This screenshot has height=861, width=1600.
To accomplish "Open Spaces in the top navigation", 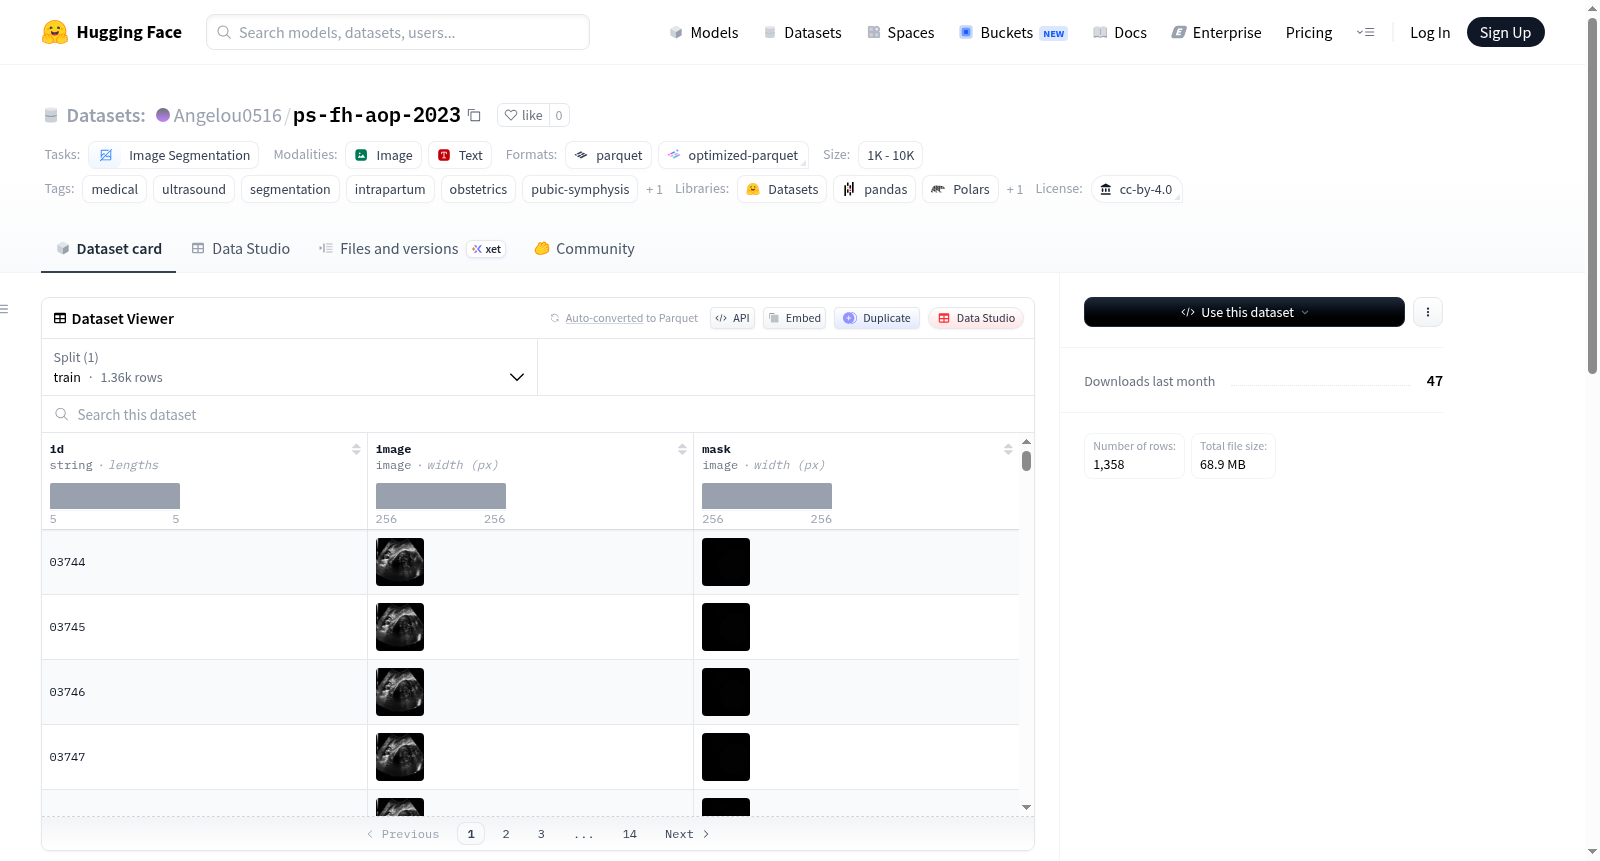I will 900,32.
